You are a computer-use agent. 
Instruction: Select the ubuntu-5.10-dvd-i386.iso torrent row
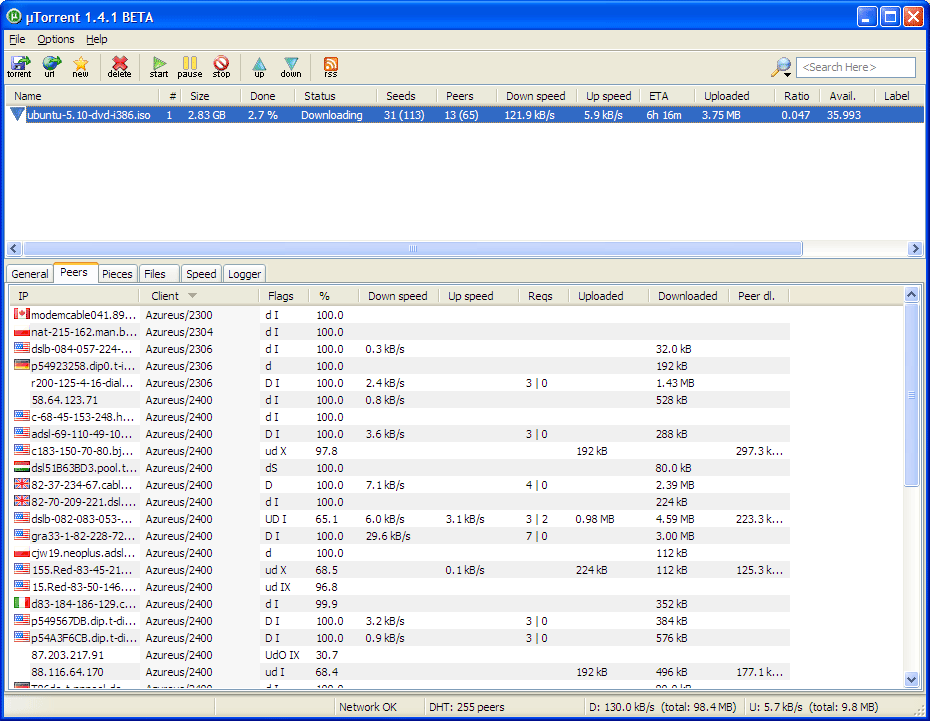465,115
